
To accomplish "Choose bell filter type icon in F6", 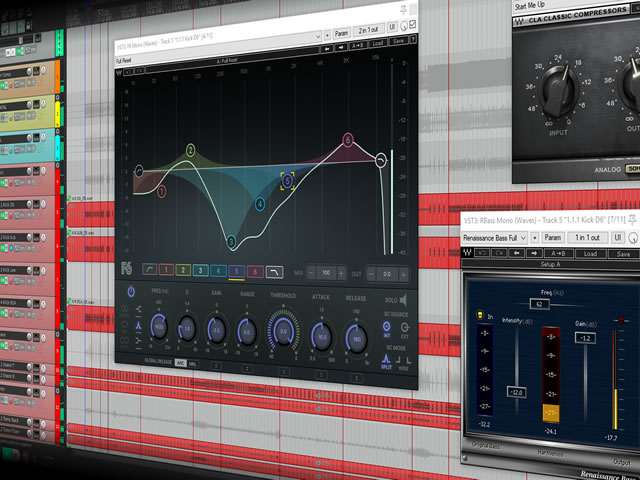I will pyautogui.click(x=138, y=325).
